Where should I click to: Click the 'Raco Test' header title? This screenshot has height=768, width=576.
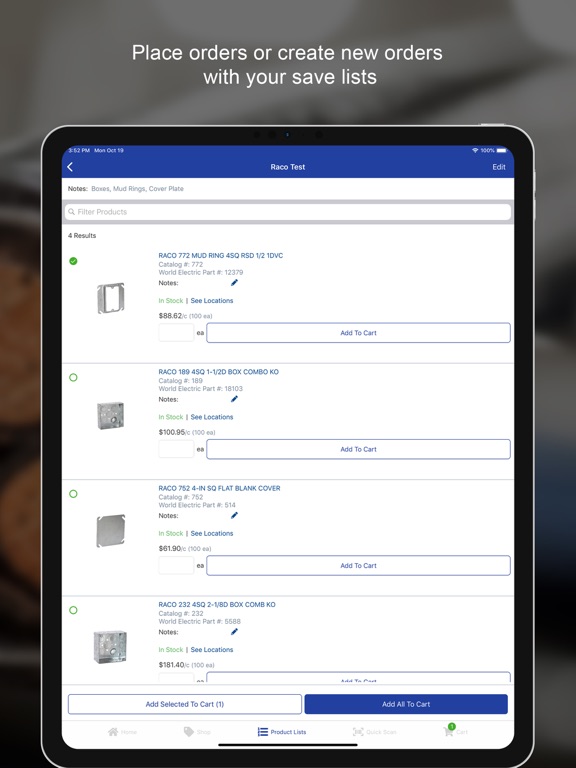tap(288, 167)
